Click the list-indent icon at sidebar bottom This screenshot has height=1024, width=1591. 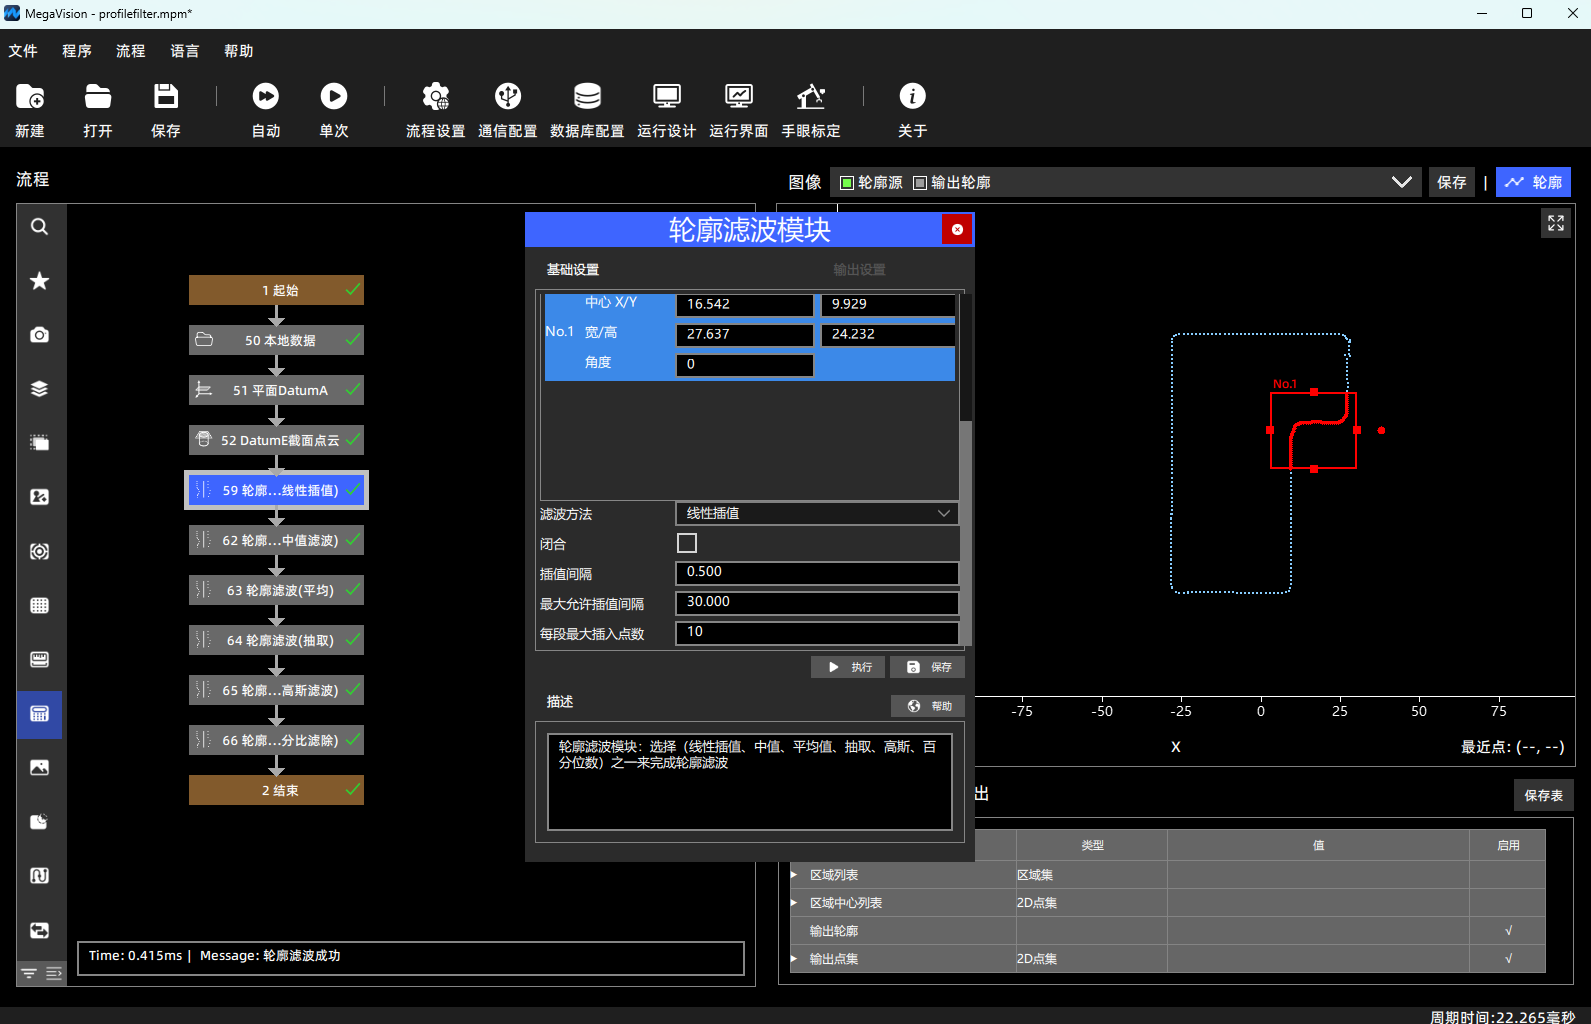click(53, 974)
